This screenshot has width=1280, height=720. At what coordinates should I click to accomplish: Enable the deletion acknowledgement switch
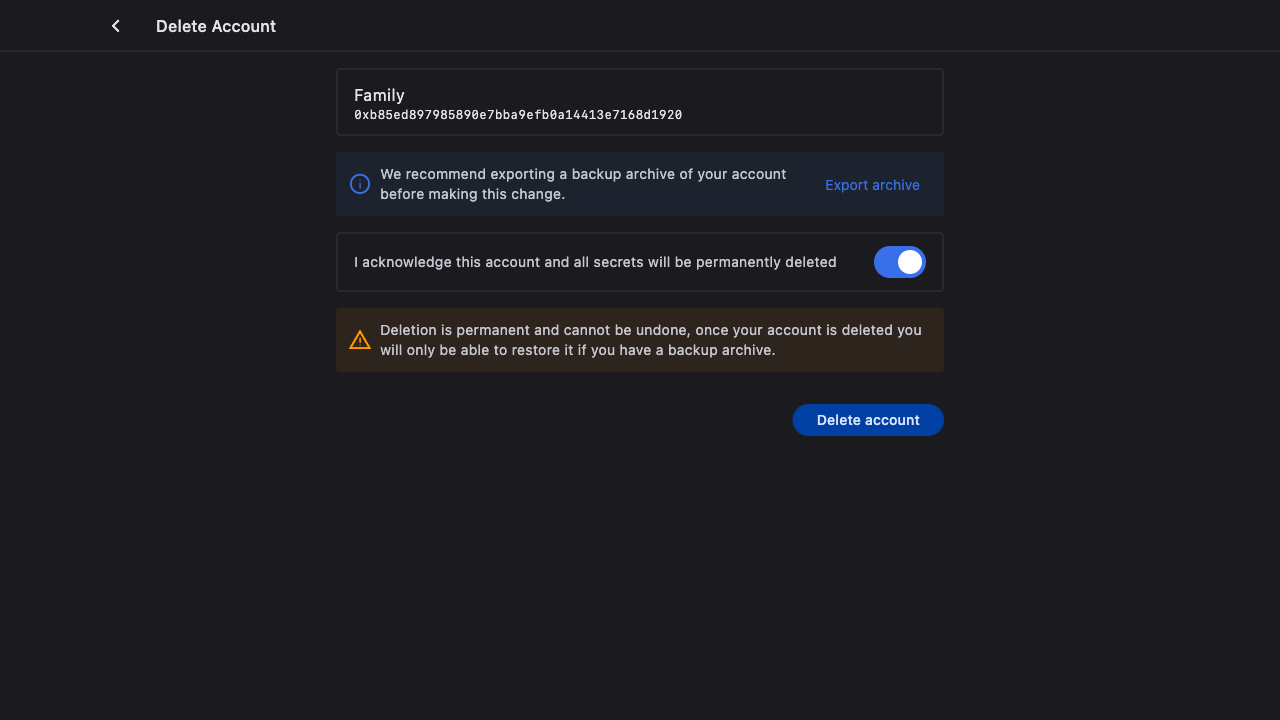(899, 262)
